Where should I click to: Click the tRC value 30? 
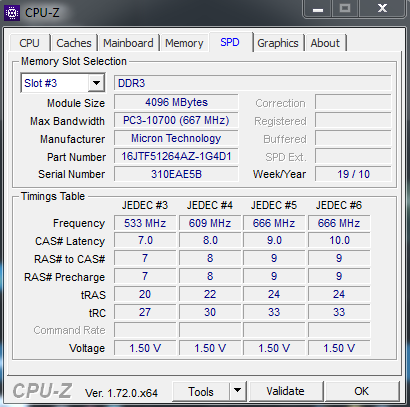coord(210,312)
